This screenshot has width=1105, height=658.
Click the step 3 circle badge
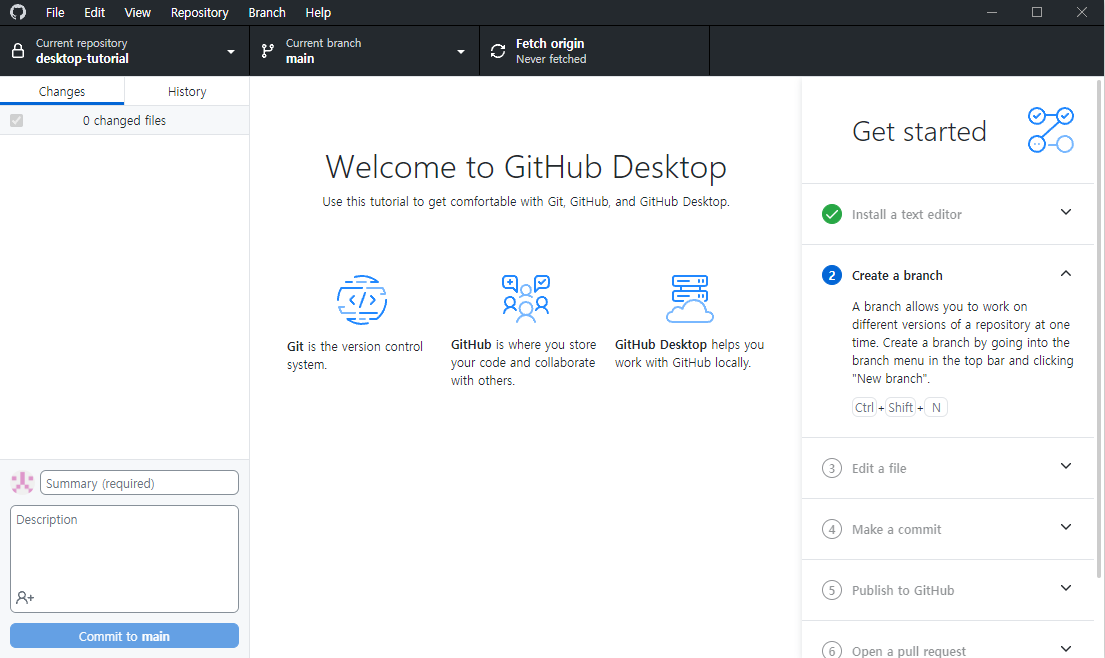click(832, 468)
